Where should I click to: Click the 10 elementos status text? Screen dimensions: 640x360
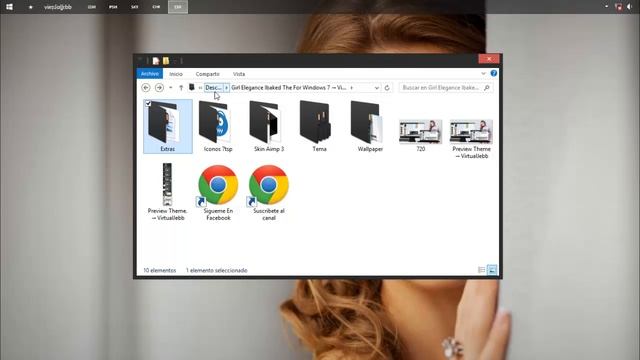160,270
